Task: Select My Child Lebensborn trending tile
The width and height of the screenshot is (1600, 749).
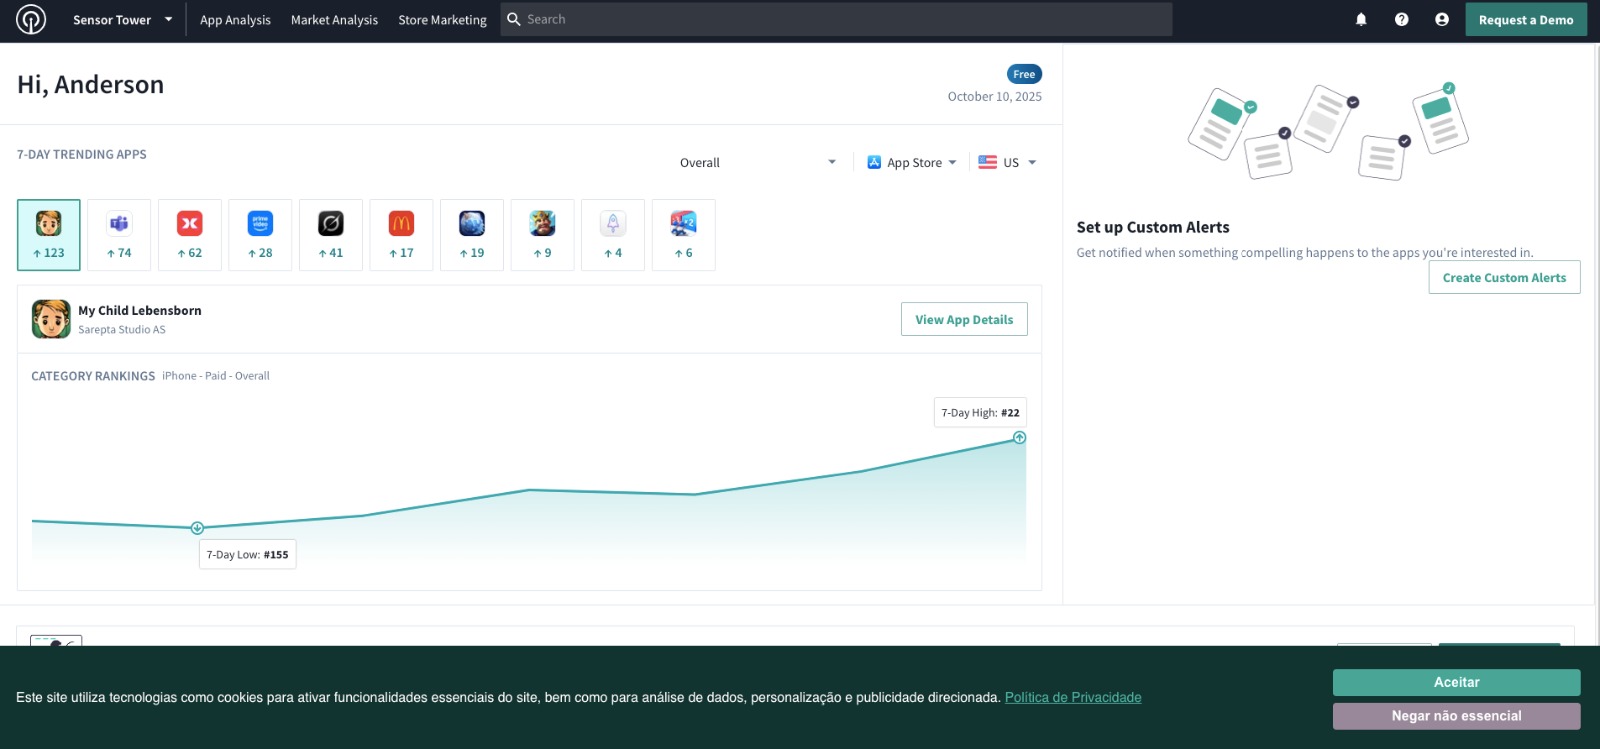Action: 49,234
